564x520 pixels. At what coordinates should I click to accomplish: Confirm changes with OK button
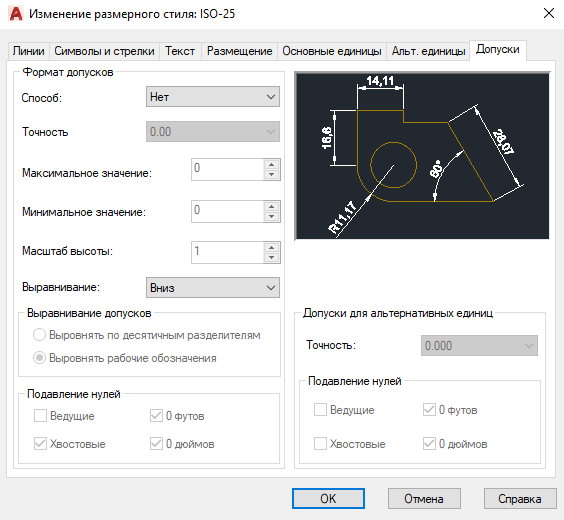[328, 498]
